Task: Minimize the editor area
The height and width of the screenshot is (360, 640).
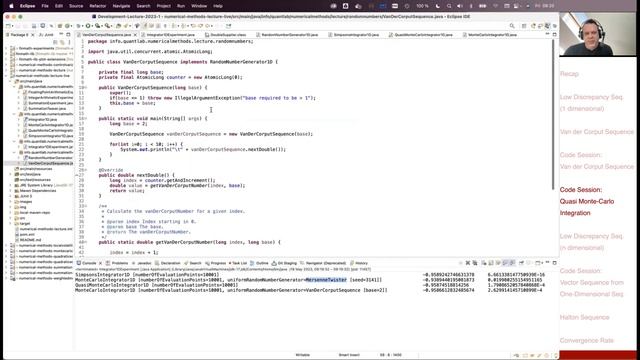Action: point(547,34)
